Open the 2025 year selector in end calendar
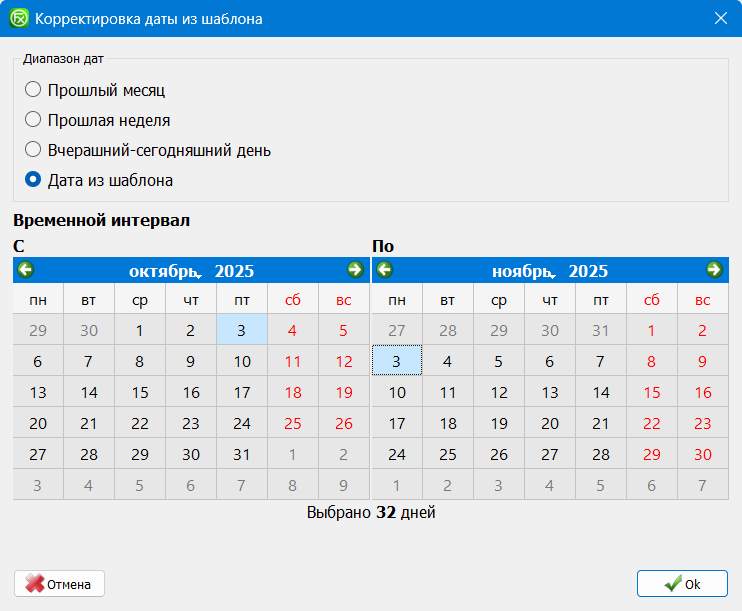Viewport: 742px width, 611px height. (x=588, y=271)
